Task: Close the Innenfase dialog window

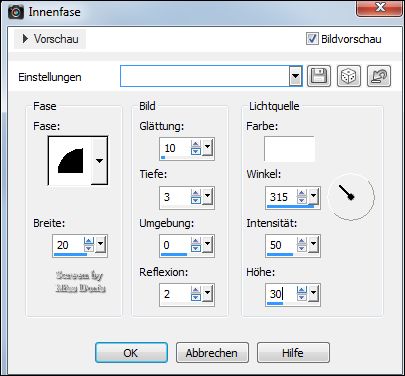Action: point(380,7)
